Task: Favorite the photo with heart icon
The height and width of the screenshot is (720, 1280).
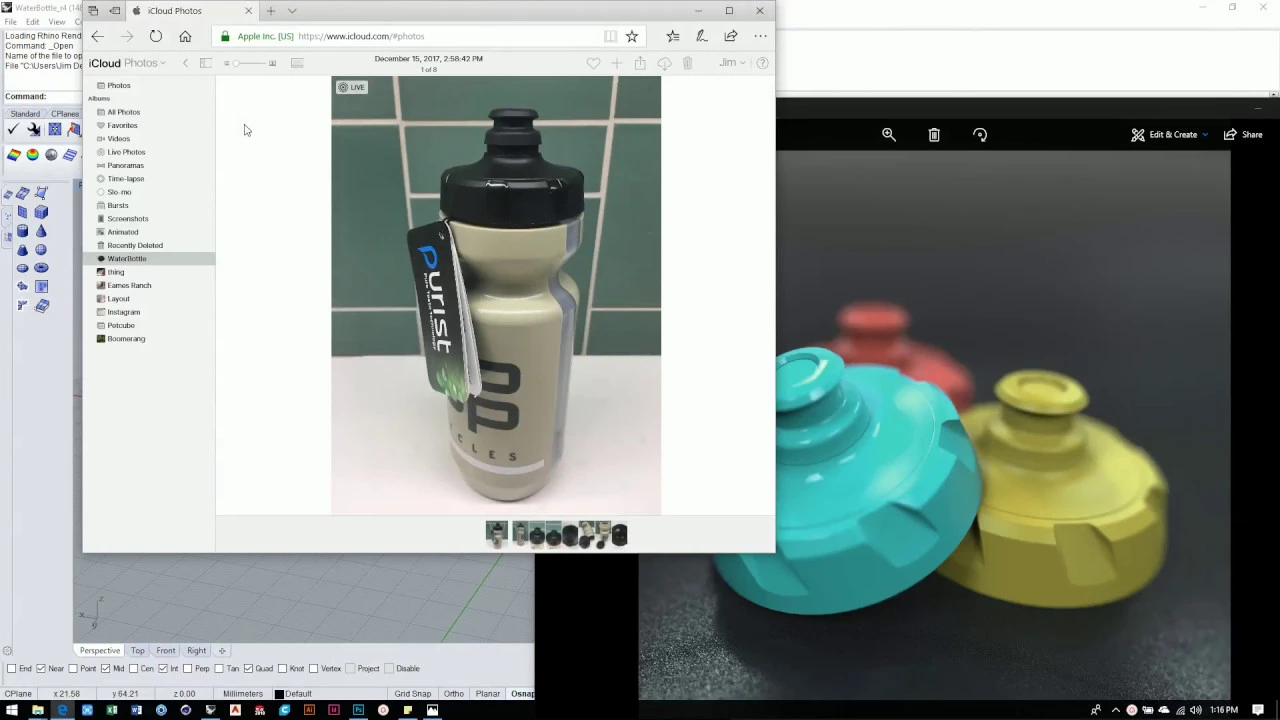Action: click(x=593, y=63)
